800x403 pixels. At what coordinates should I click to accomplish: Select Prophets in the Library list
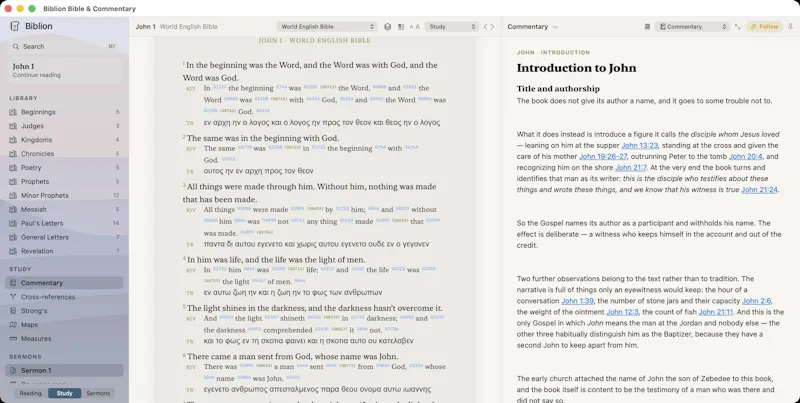tap(64, 181)
